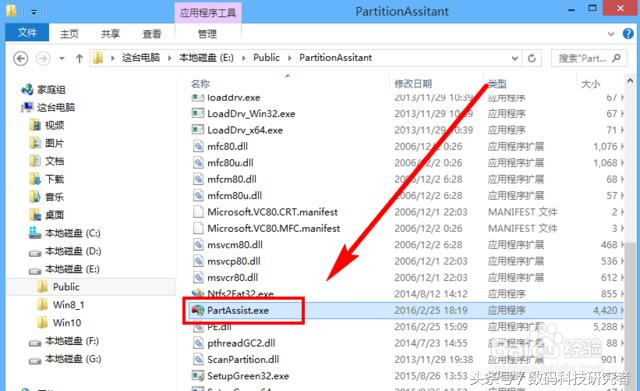640x391 pixels.
Task: Select the Ntfs2Fat32.exe file name
Action: (240, 294)
